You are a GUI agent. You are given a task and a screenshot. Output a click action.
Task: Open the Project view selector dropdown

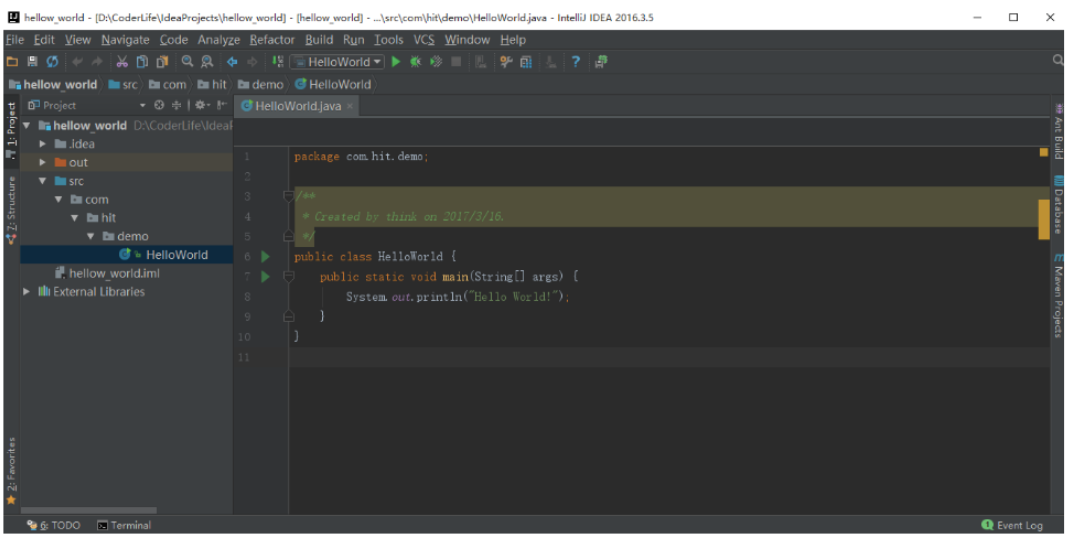143,105
